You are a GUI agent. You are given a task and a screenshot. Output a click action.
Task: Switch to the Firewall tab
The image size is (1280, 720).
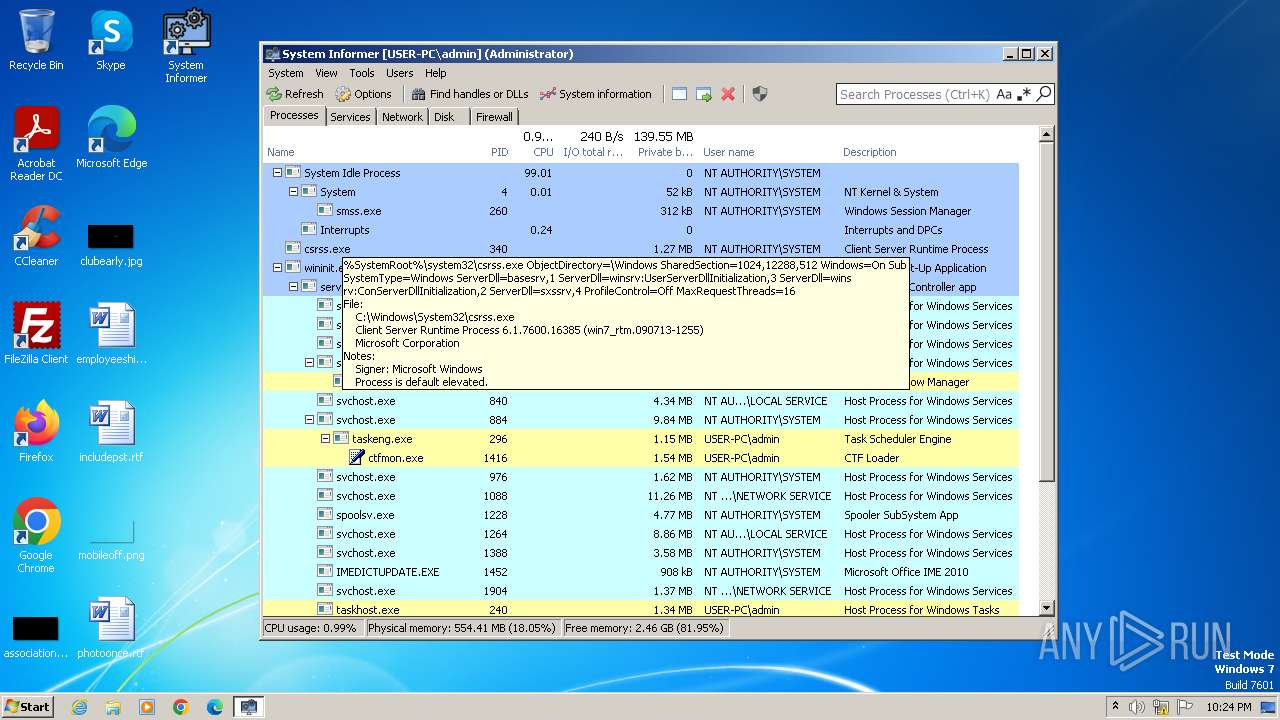[494, 117]
